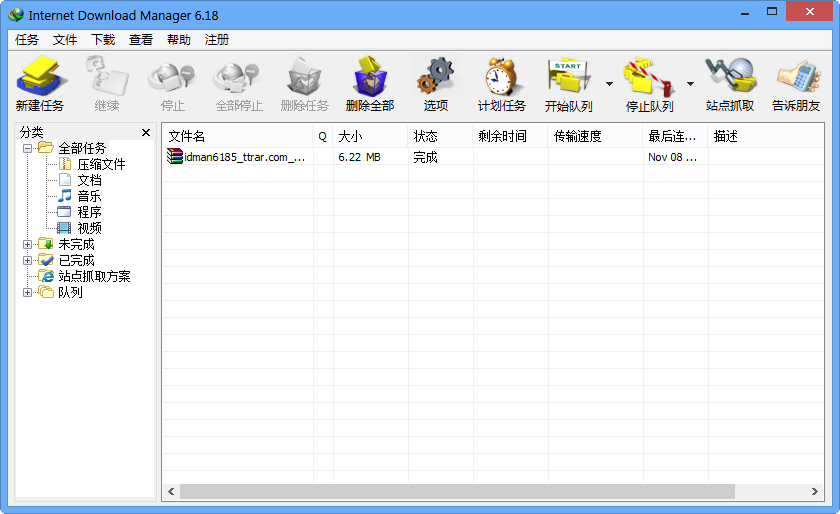The width and height of the screenshot is (840, 514).
Task: Open the 帮助 menu
Action: point(179,40)
